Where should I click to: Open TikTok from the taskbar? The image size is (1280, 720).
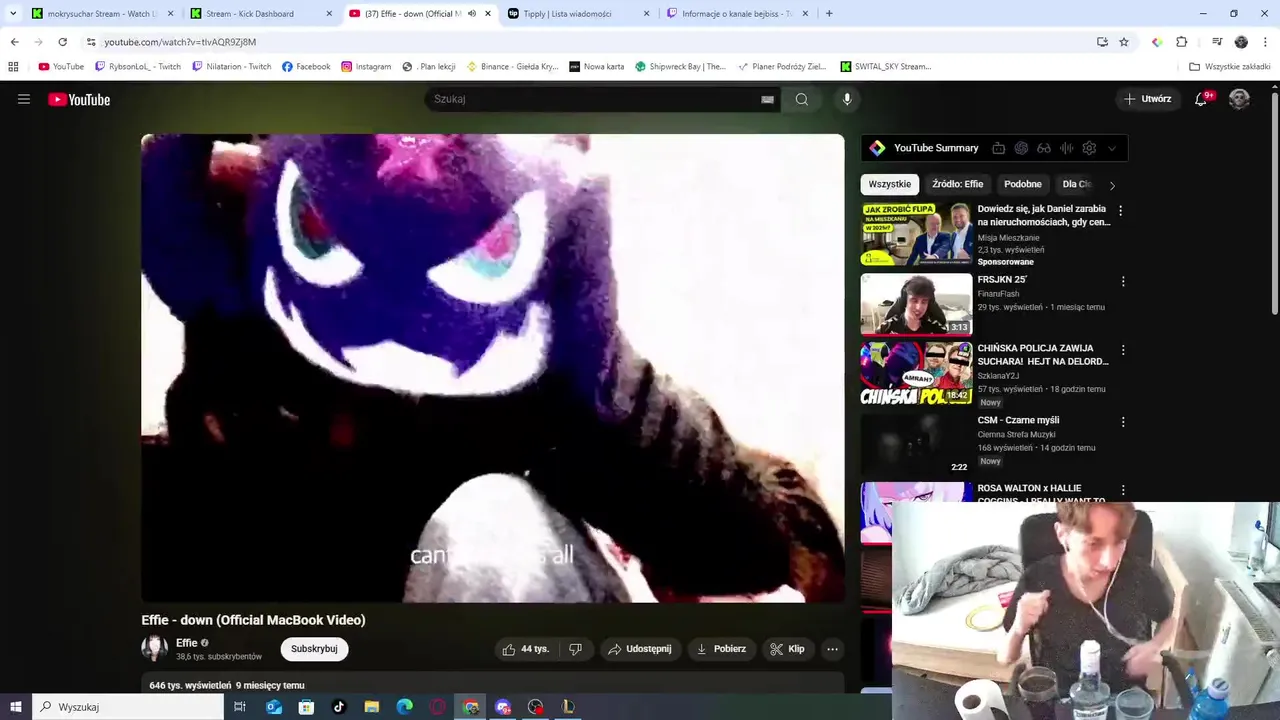[339, 707]
